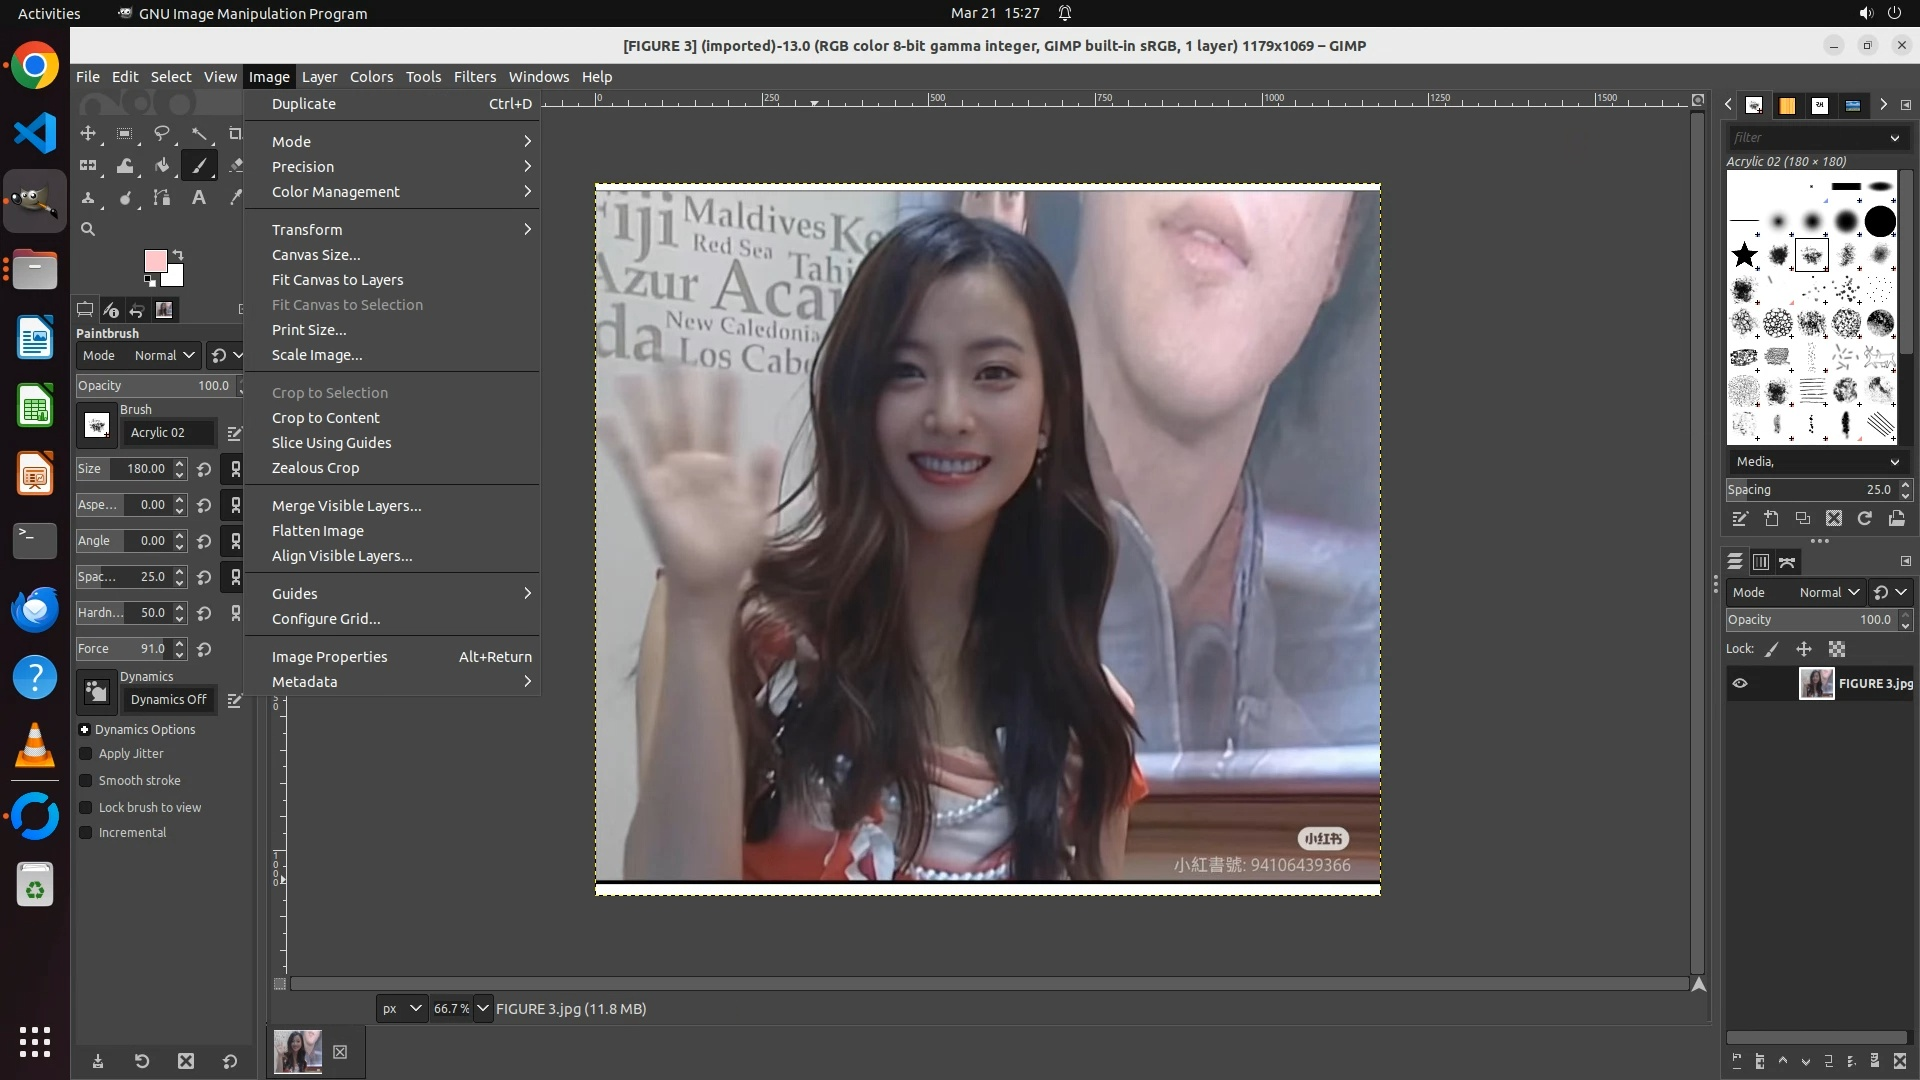1920x1080 pixels.
Task: Select the Move tool in toolbox
Action: [88, 133]
